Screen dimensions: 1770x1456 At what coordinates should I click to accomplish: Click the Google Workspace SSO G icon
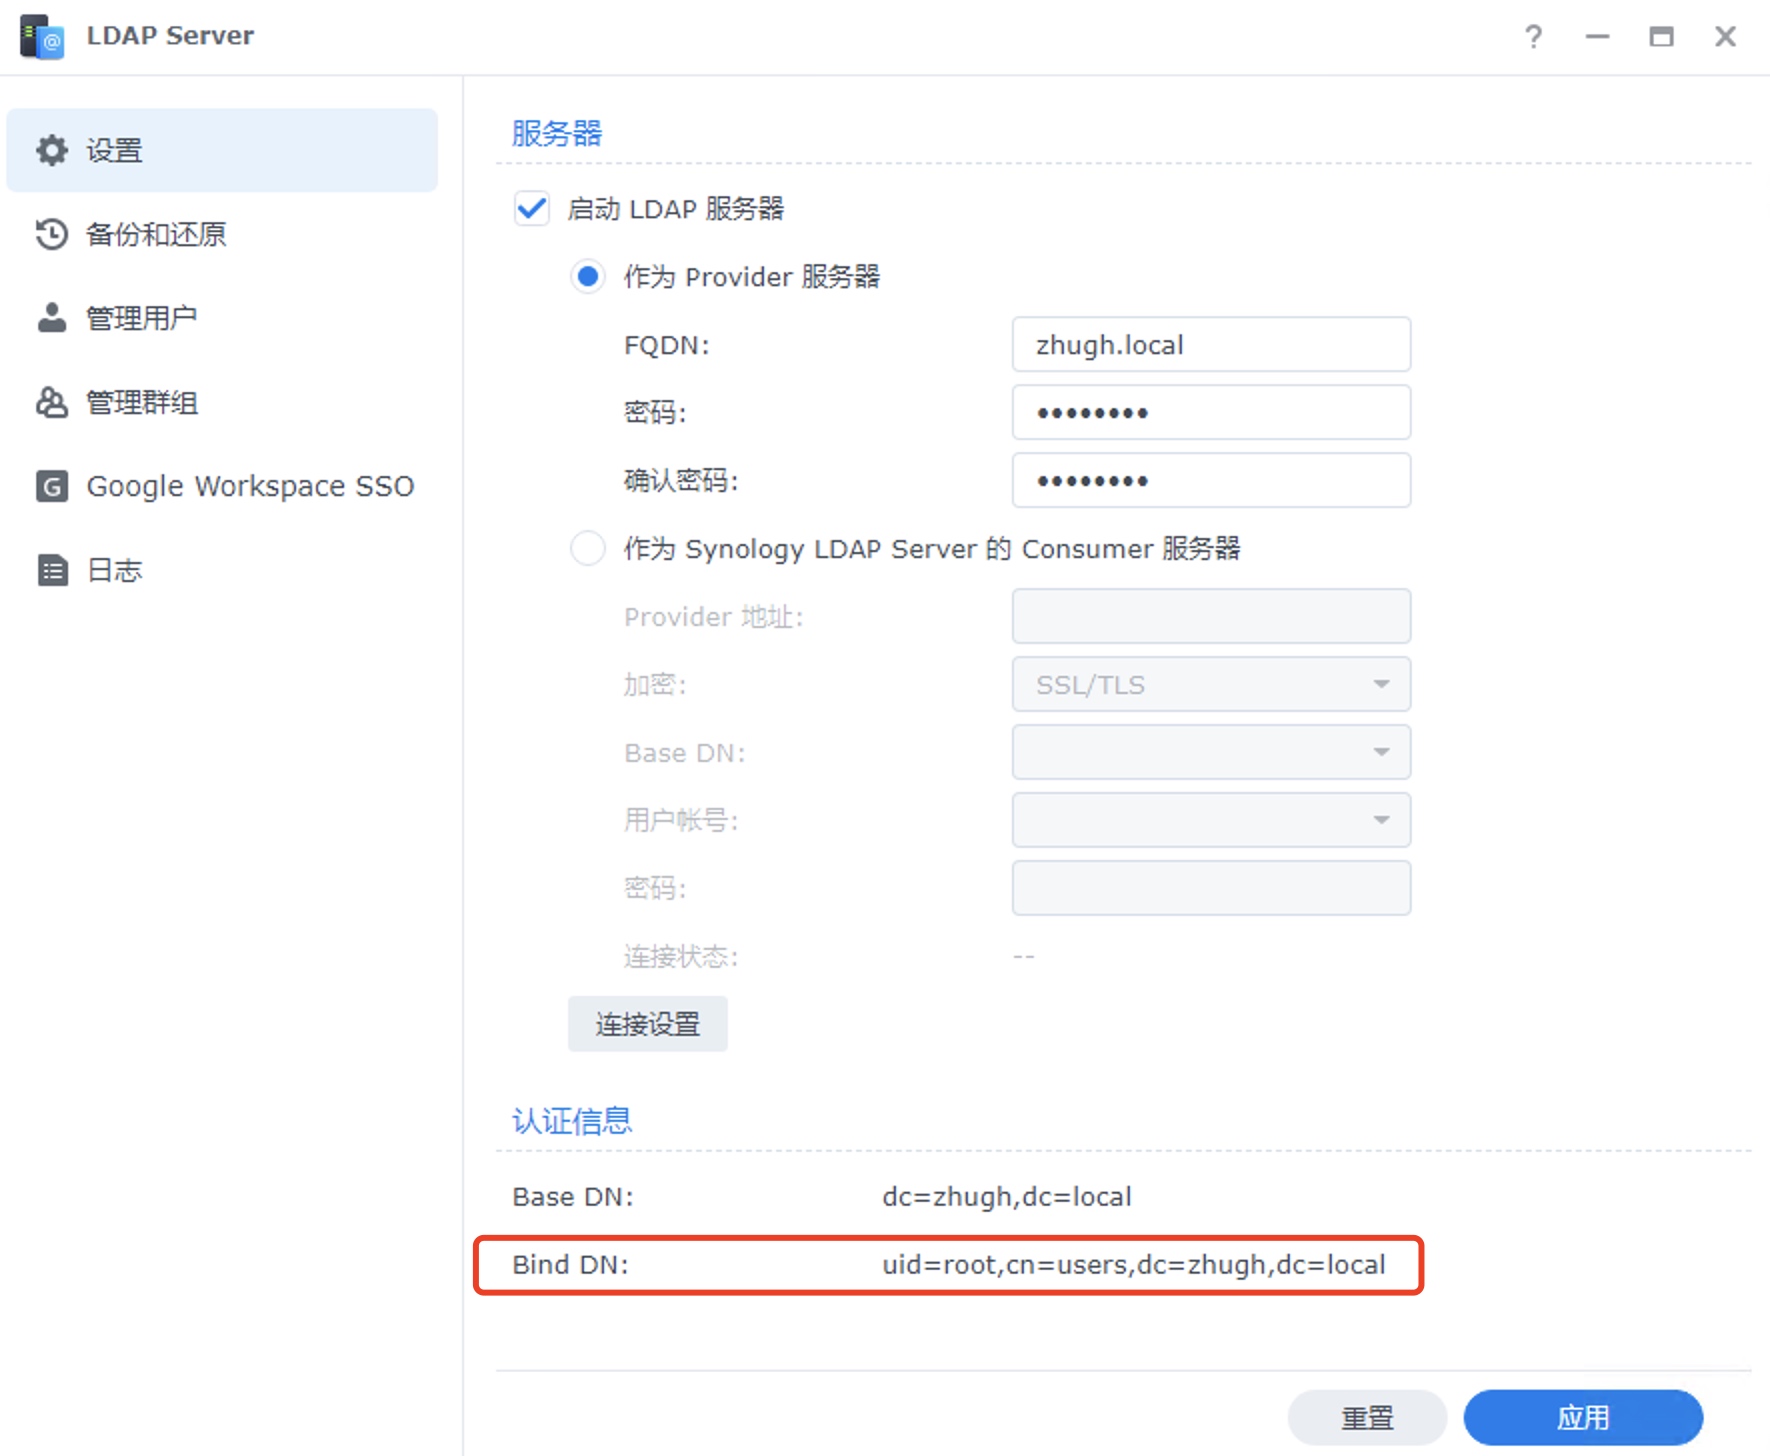(52, 486)
